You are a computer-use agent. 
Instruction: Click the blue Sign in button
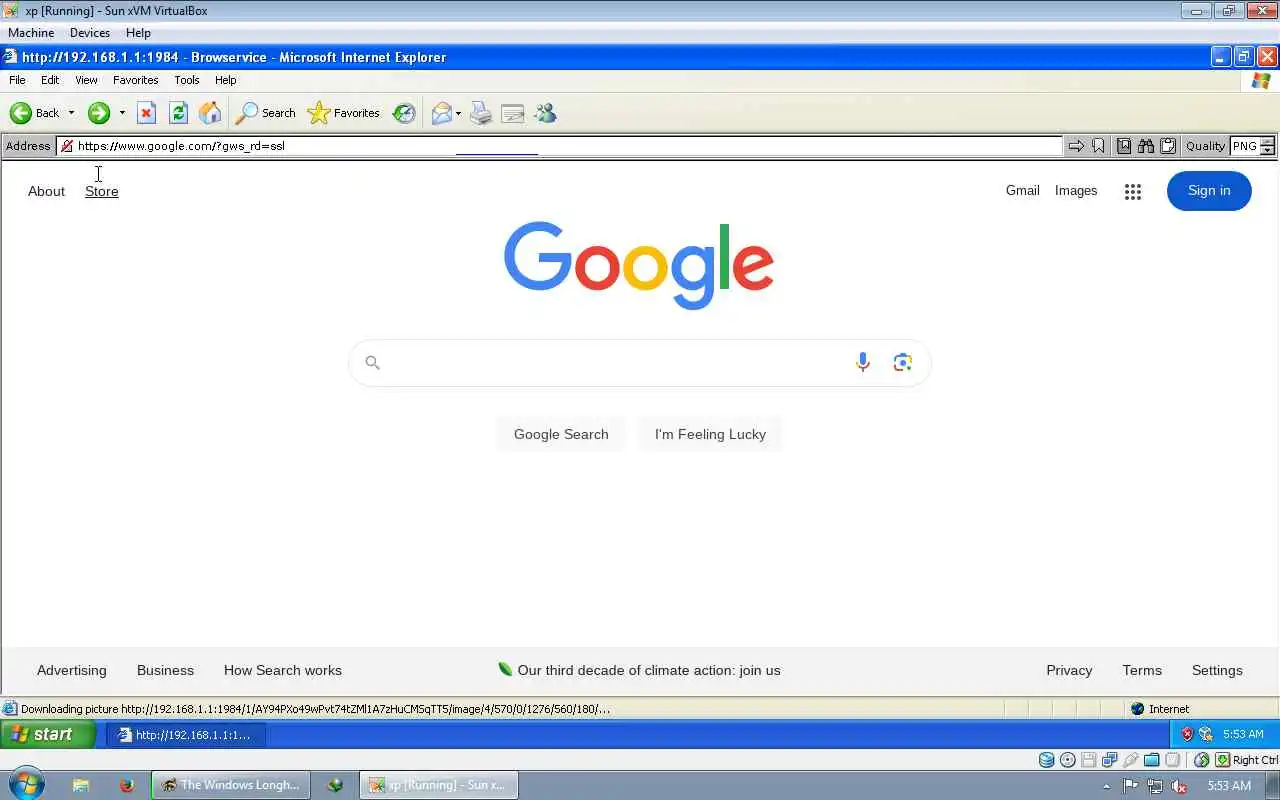[x=1209, y=191]
